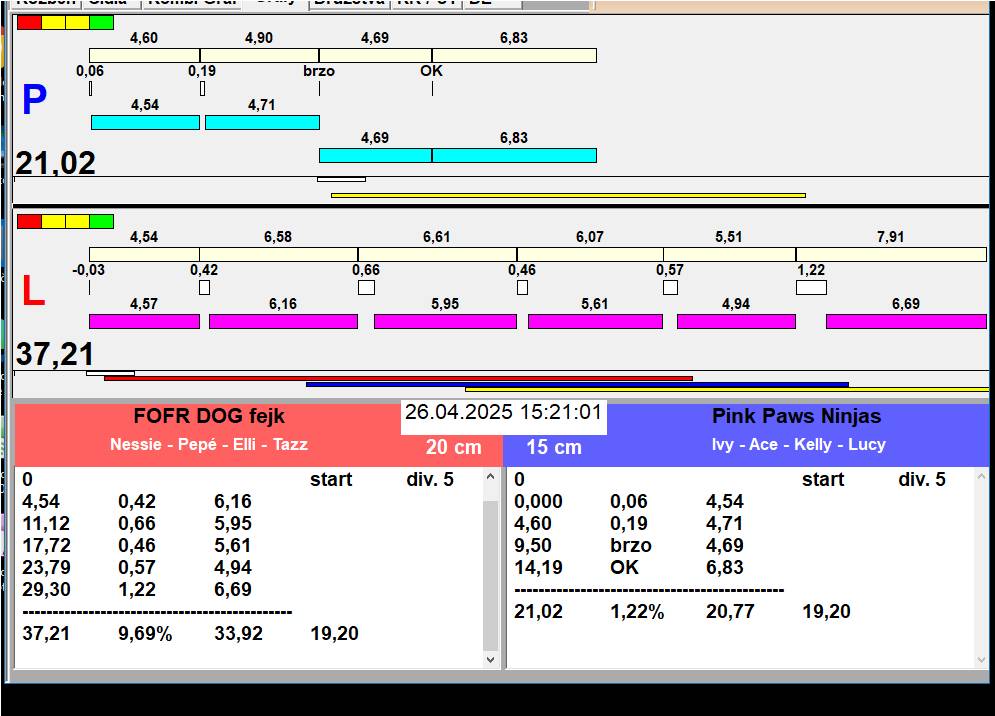Click the date and time field 26.04.2025
The image size is (995, 716).
(503, 413)
